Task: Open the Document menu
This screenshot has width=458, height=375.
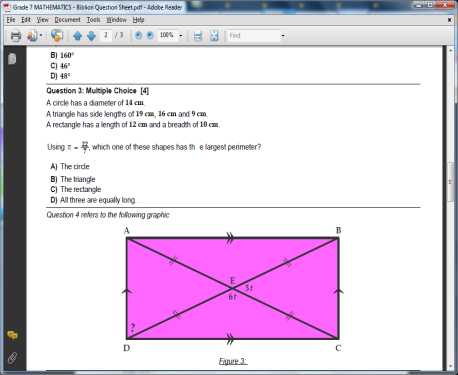Action: click(x=68, y=20)
